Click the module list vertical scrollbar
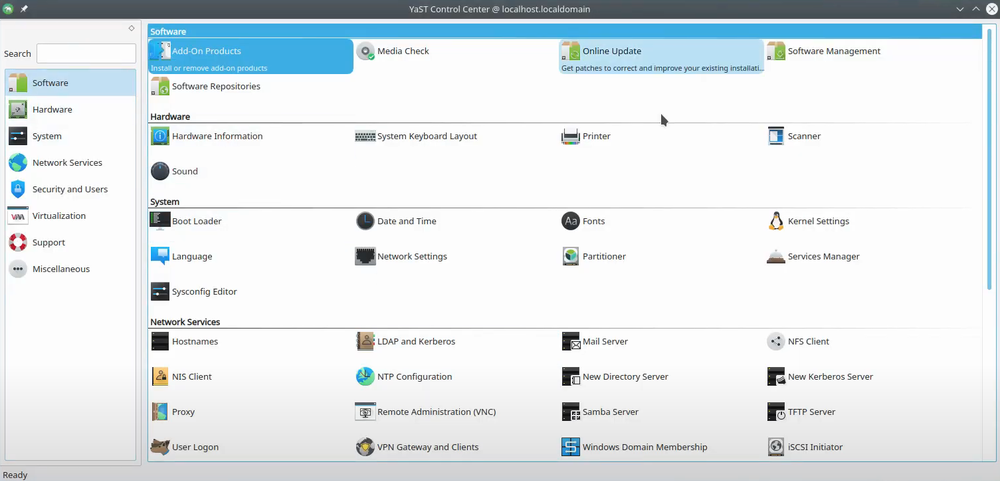Screen dimensions: 1000x481 tap(989, 159)
